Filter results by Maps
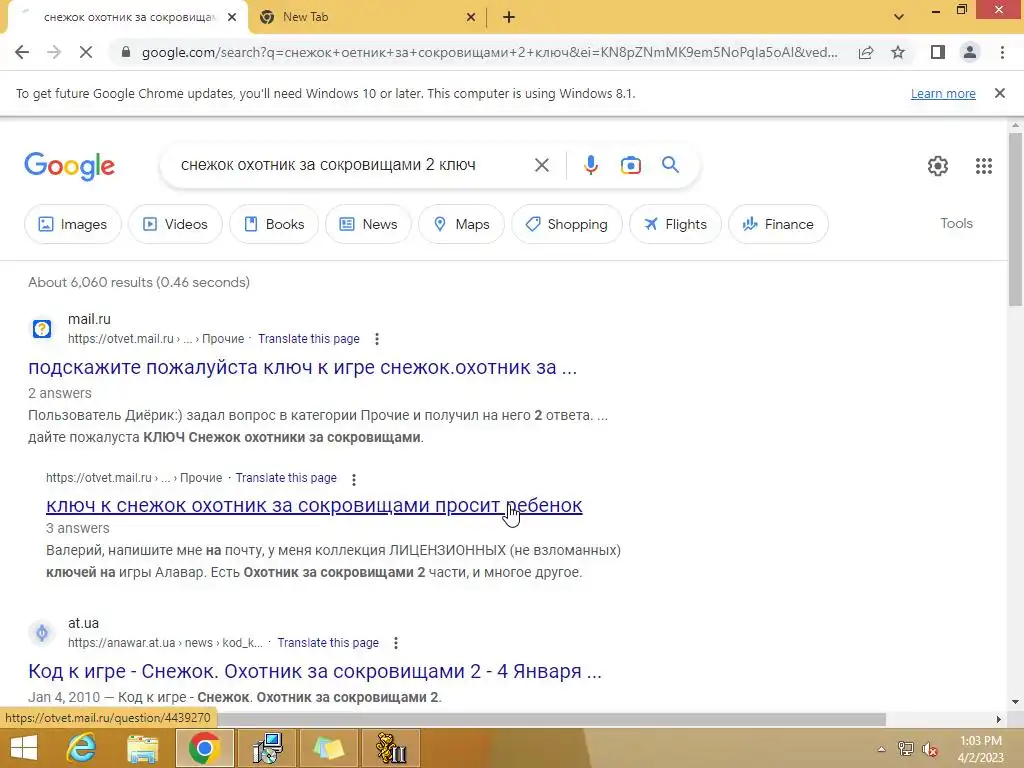Image resolution: width=1024 pixels, height=768 pixels. pyautogui.click(x=461, y=224)
